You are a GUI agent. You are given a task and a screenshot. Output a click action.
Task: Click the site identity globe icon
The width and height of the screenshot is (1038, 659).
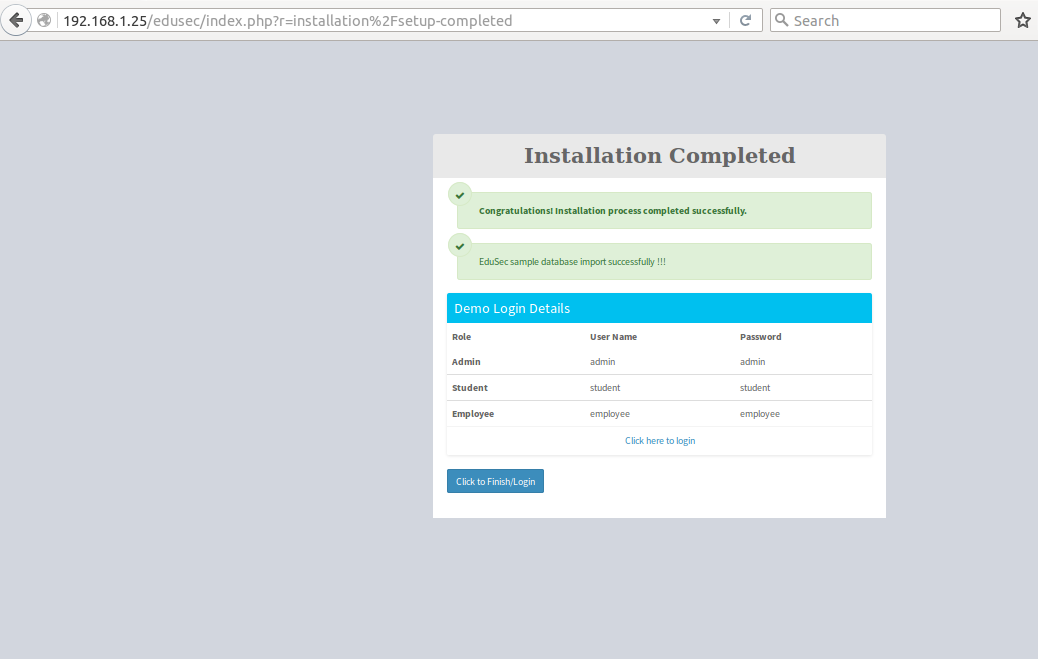(44, 21)
